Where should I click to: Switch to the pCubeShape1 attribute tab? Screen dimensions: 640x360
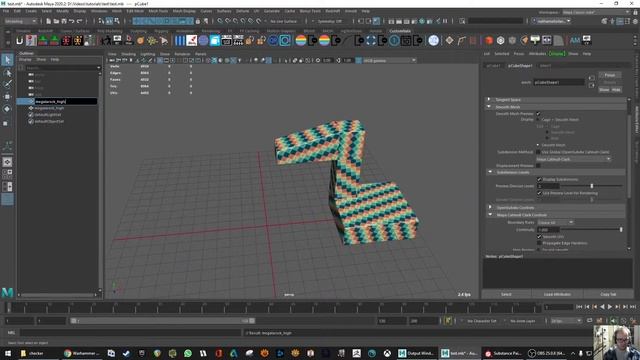point(520,66)
